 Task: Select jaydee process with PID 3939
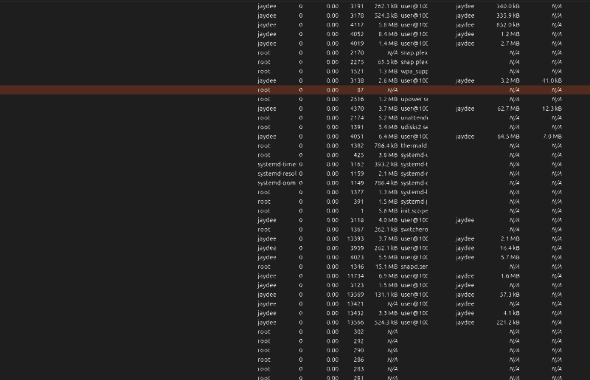(x=295, y=248)
